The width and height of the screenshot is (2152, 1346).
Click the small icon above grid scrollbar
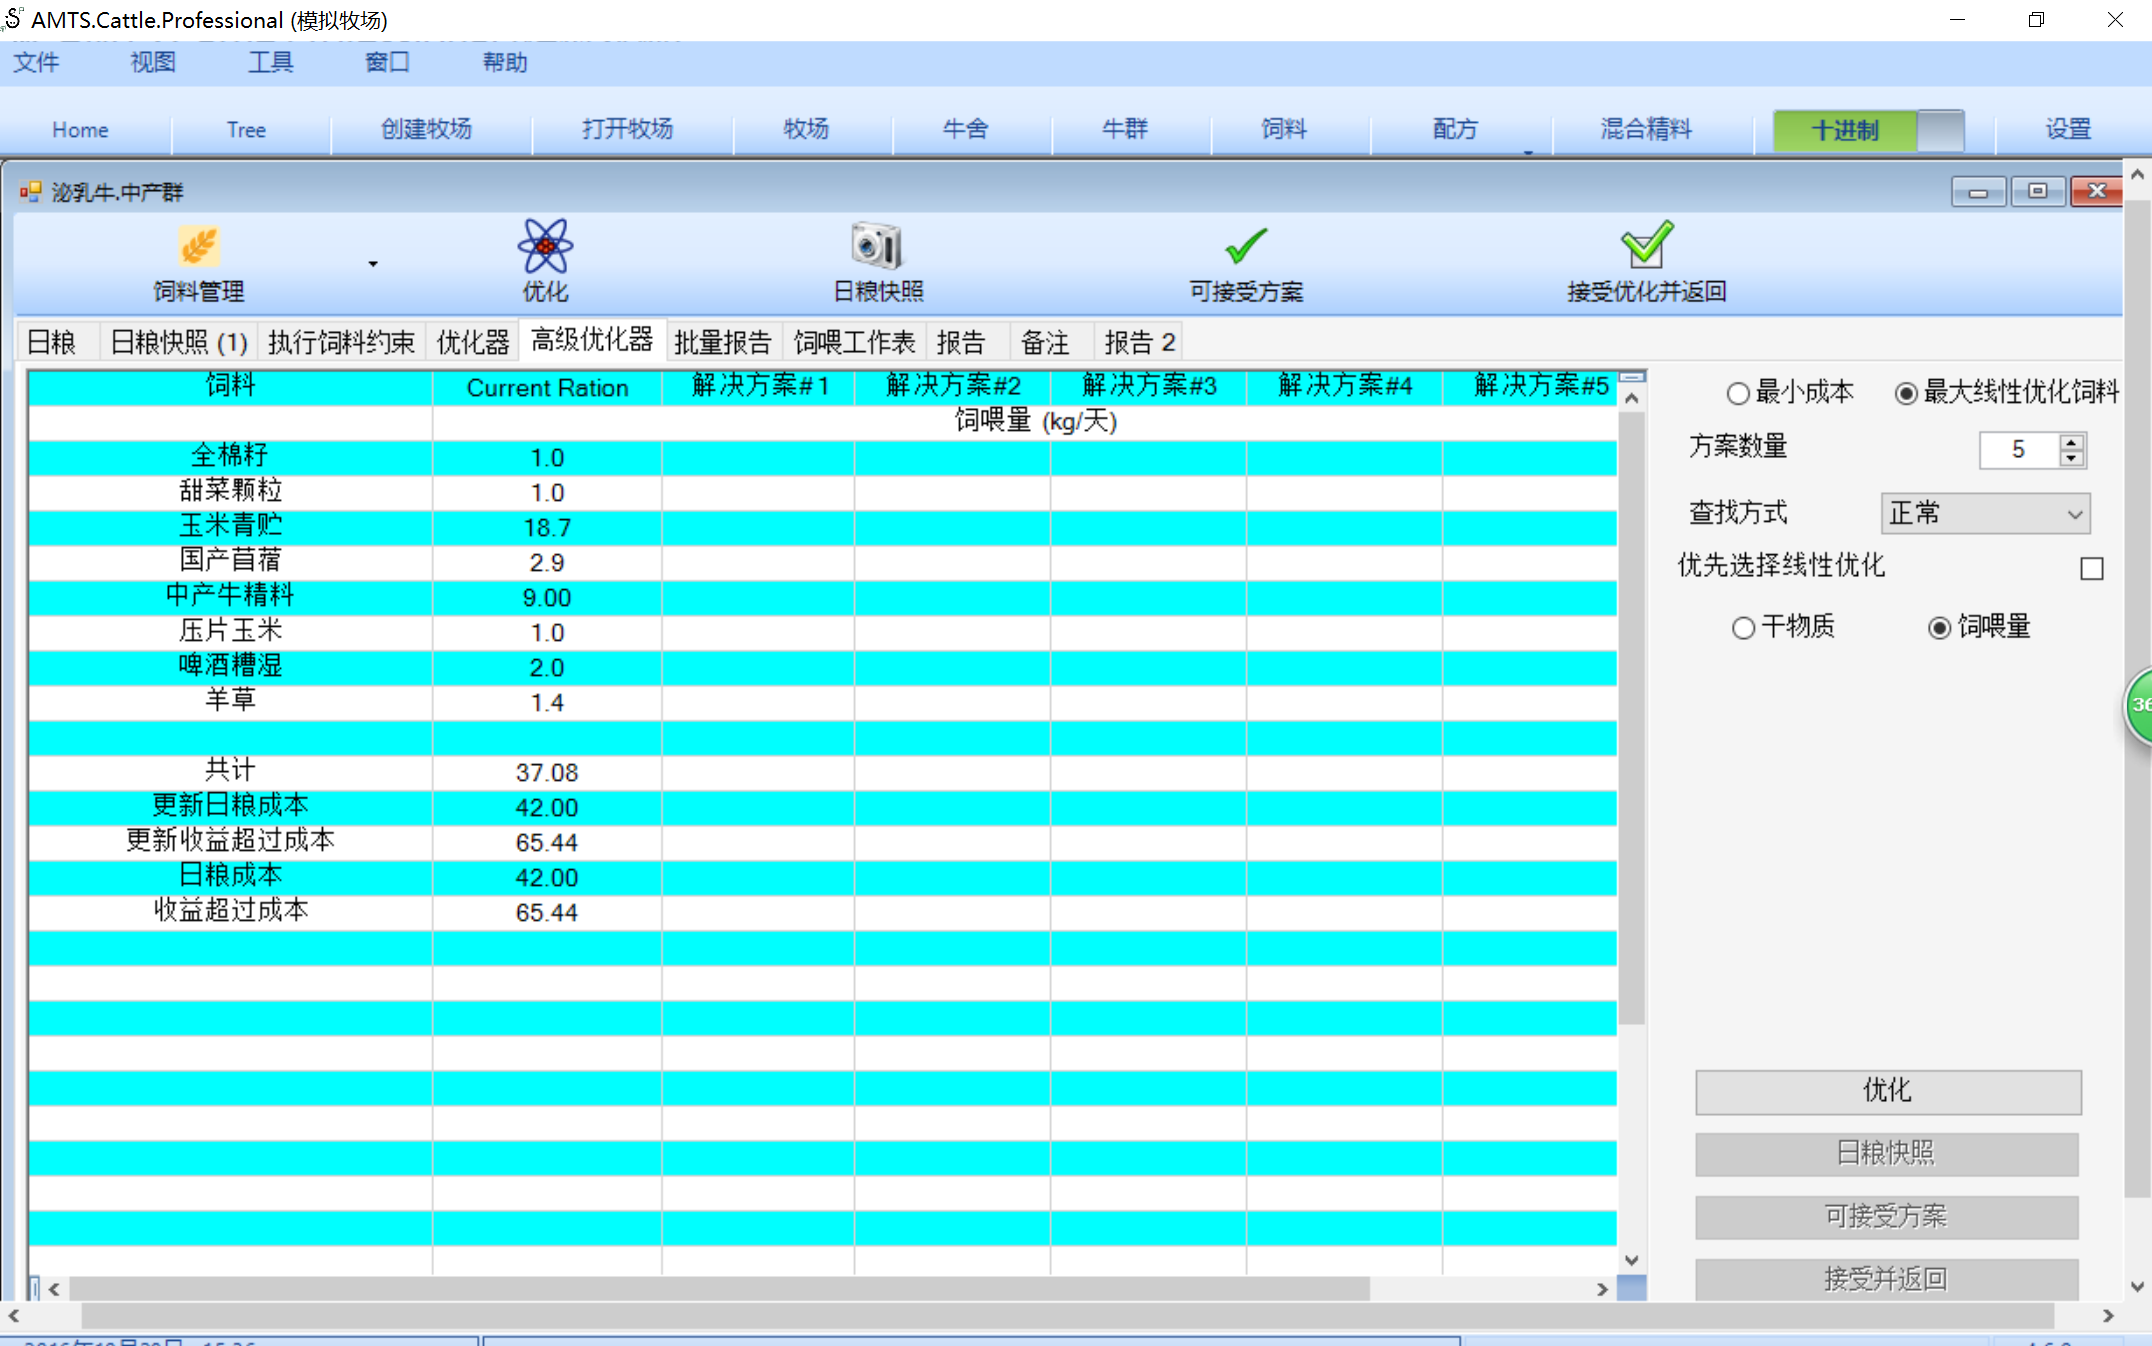pyautogui.click(x=1632, y=377)
